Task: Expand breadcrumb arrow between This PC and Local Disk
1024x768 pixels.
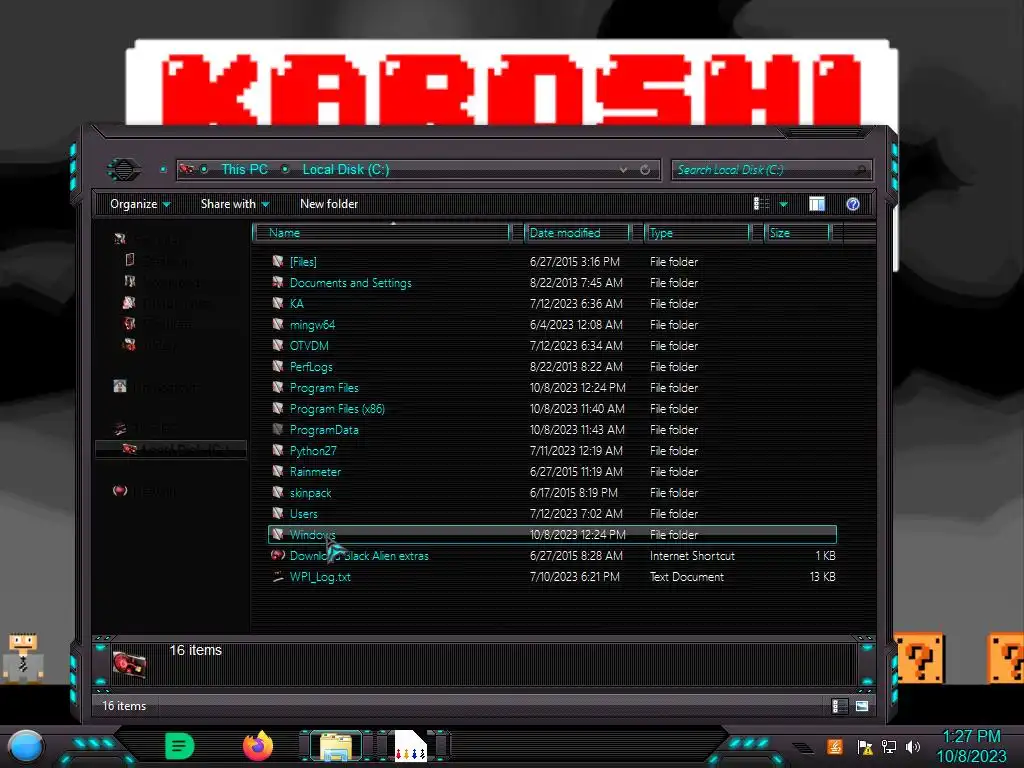Action: [285, 169]
